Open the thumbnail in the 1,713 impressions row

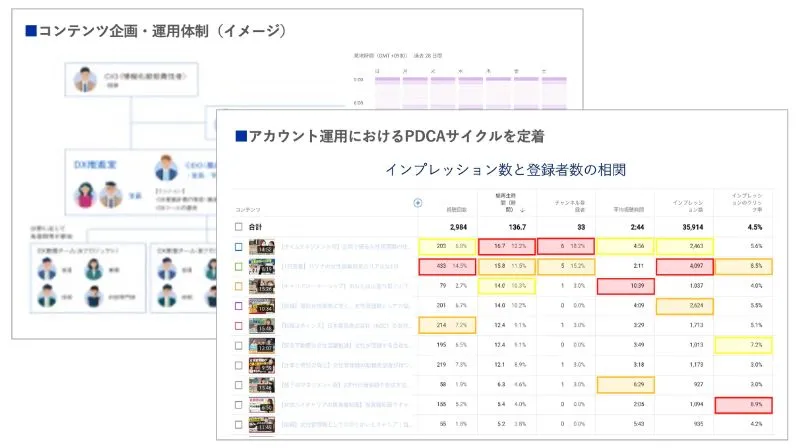[262, 326]
